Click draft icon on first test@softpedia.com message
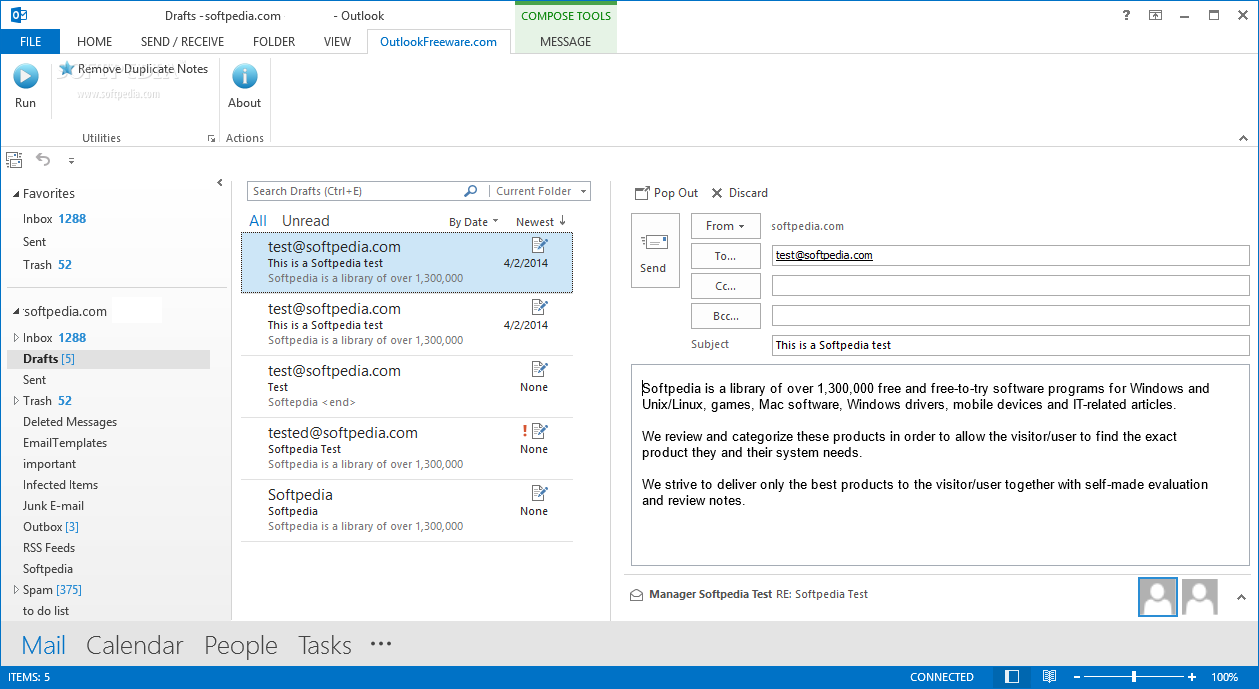Screen dimensions: 1259x689 [540, 245]
